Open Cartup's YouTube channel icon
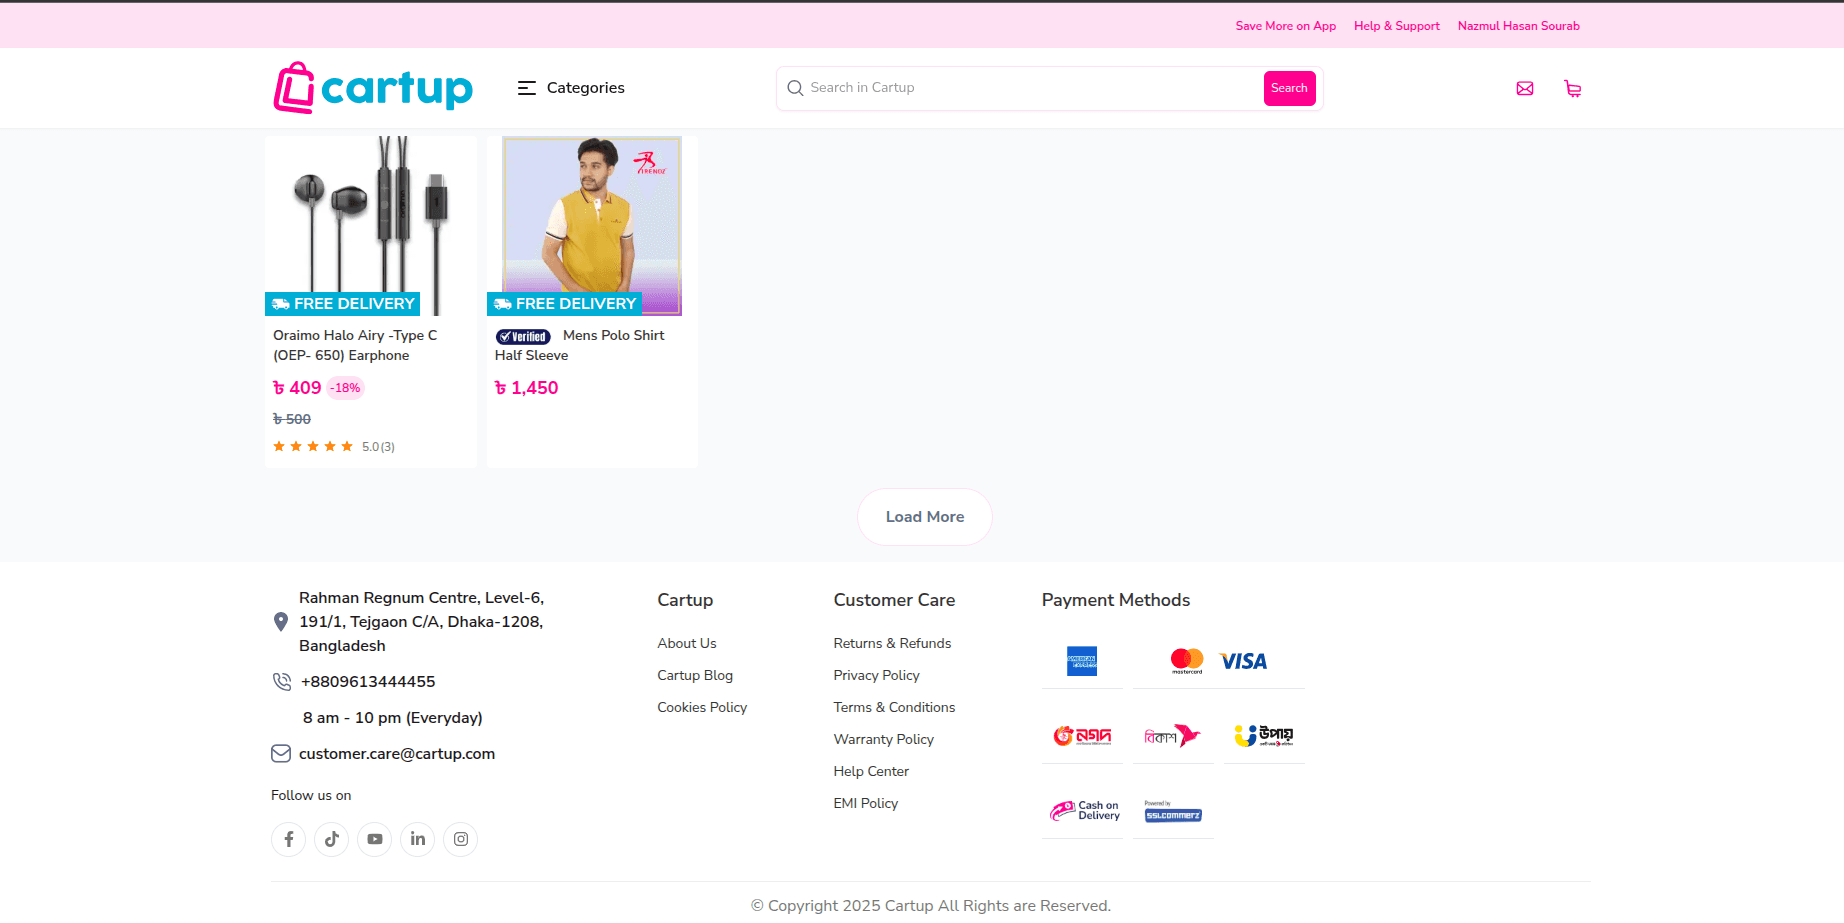The image size is (1844, 923). pyautogui.click(x=375, y=839)
